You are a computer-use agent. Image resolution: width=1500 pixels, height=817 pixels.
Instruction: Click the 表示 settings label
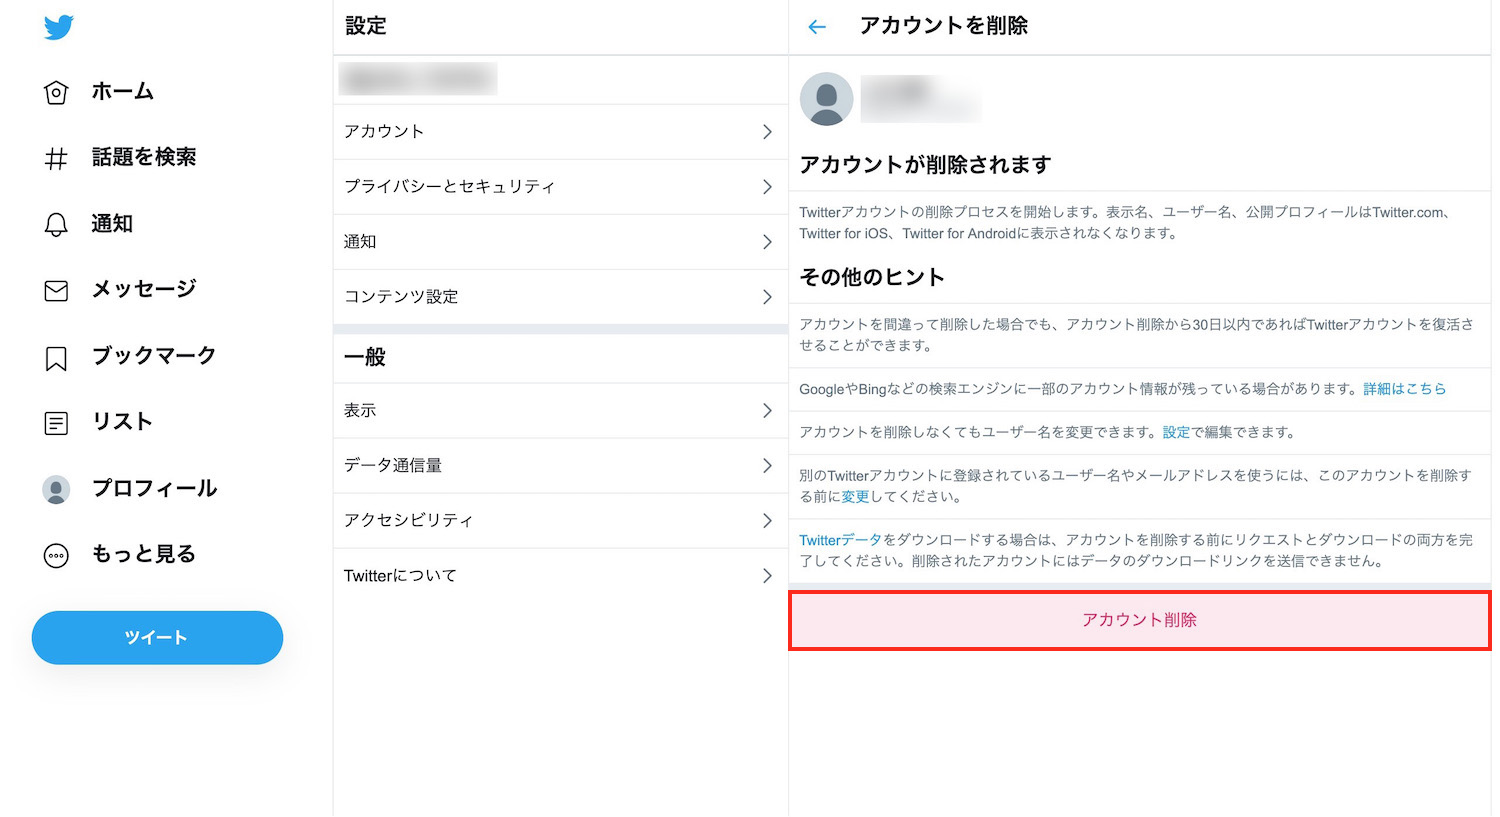pos(360,411)
